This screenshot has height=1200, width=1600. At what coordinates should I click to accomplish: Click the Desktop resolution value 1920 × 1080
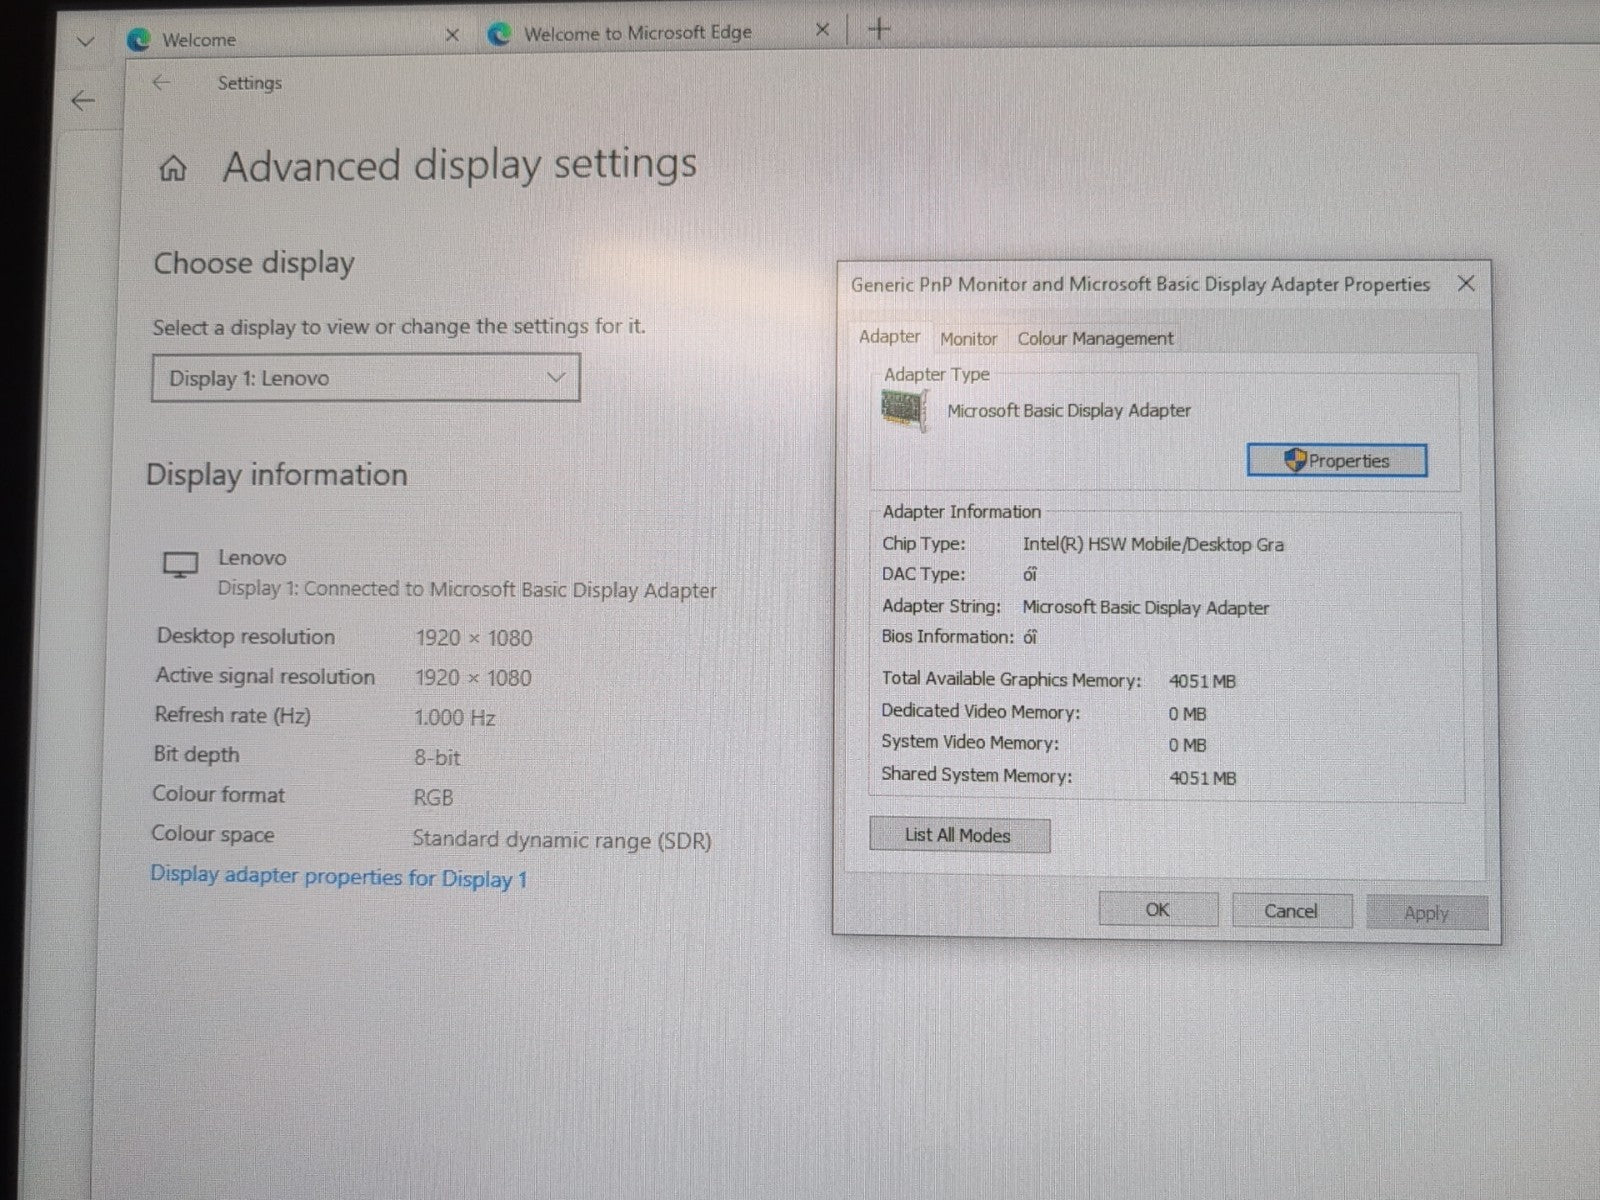pyautogui.click(x=474, y=638)
